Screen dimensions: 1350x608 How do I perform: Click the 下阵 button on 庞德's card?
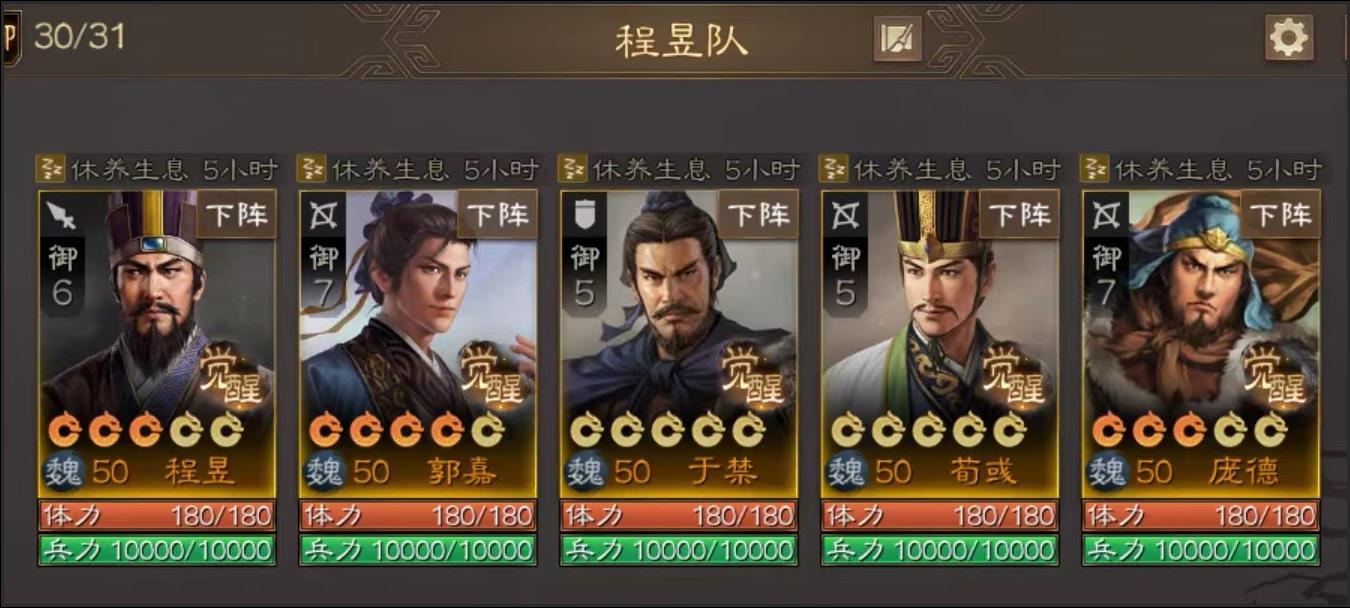(1281, 214)
